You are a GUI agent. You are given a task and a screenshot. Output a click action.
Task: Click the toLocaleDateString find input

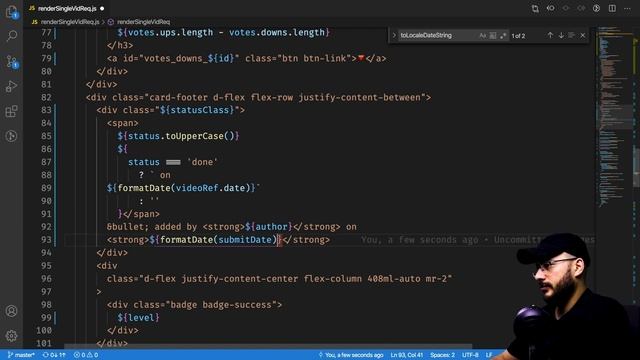(x=438, y=36)
